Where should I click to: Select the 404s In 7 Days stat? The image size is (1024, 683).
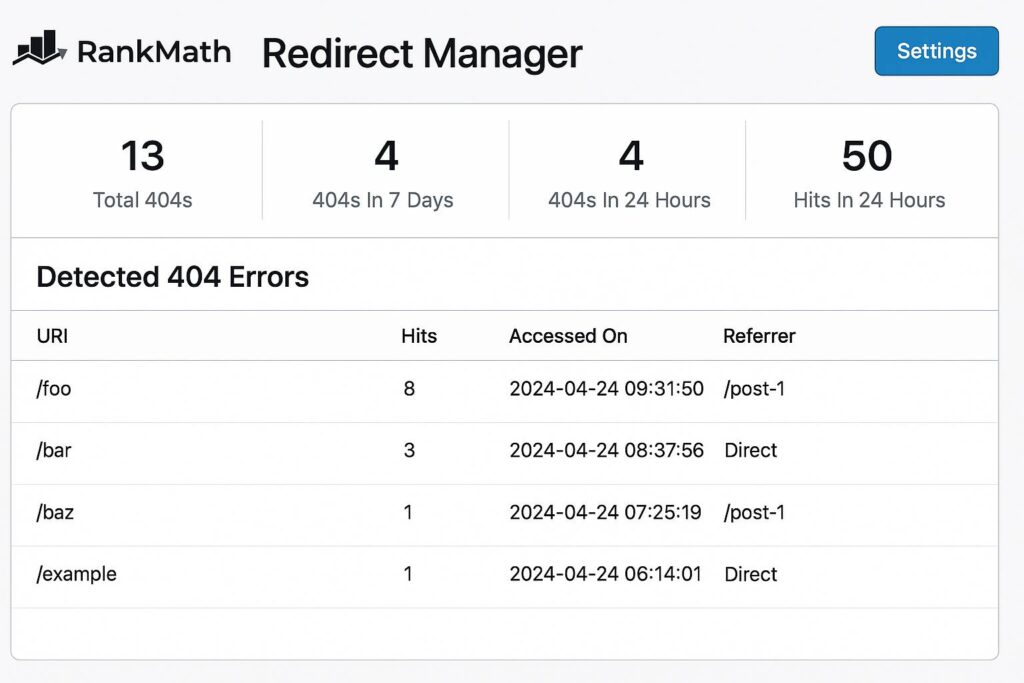click(383, 172)
